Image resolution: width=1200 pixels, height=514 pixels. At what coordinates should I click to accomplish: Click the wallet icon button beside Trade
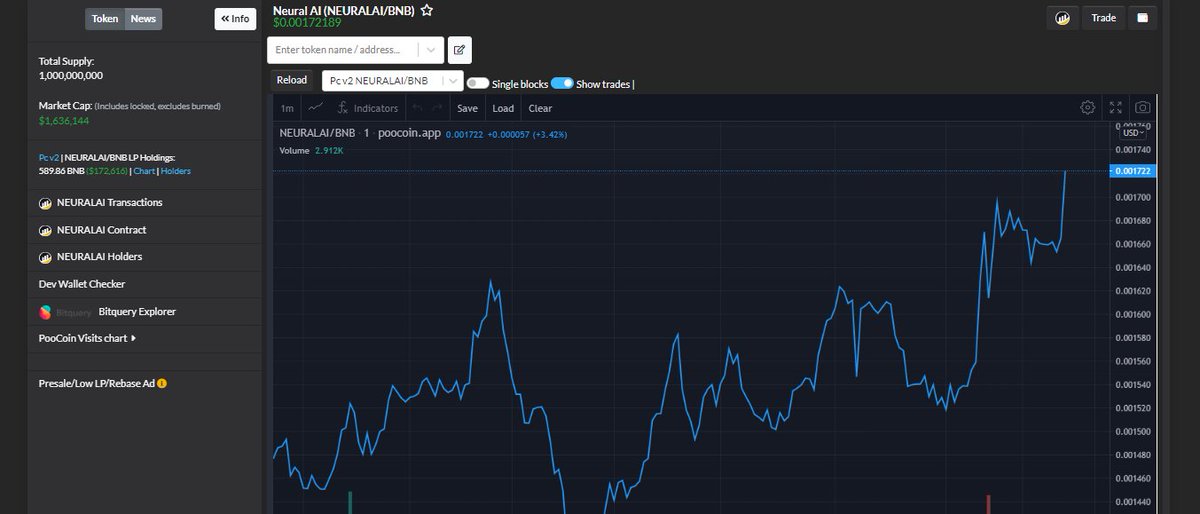click(x=1143, y=18)
